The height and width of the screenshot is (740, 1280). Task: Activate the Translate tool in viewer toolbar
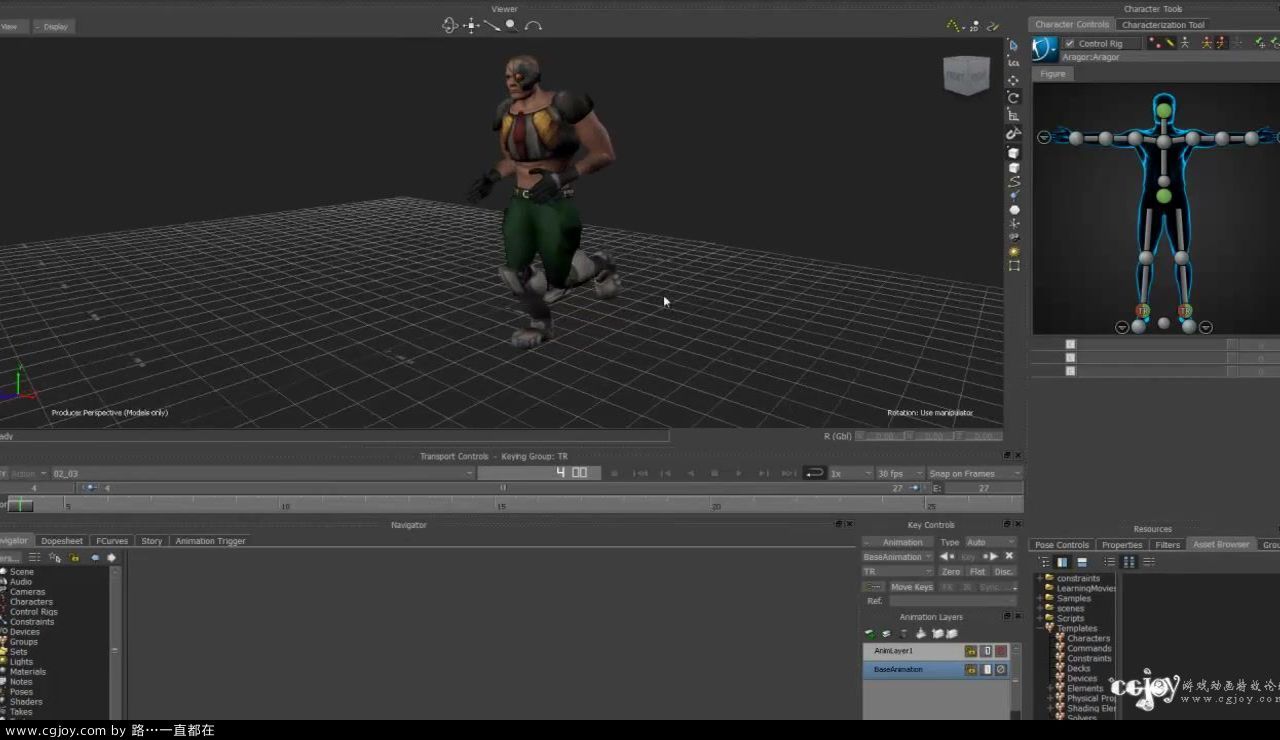(1013, 81)
